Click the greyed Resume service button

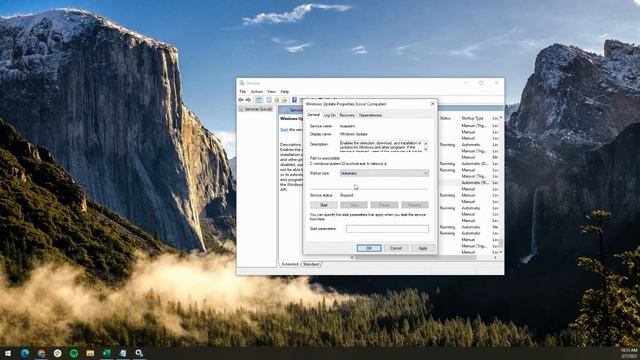pos(415,205)
